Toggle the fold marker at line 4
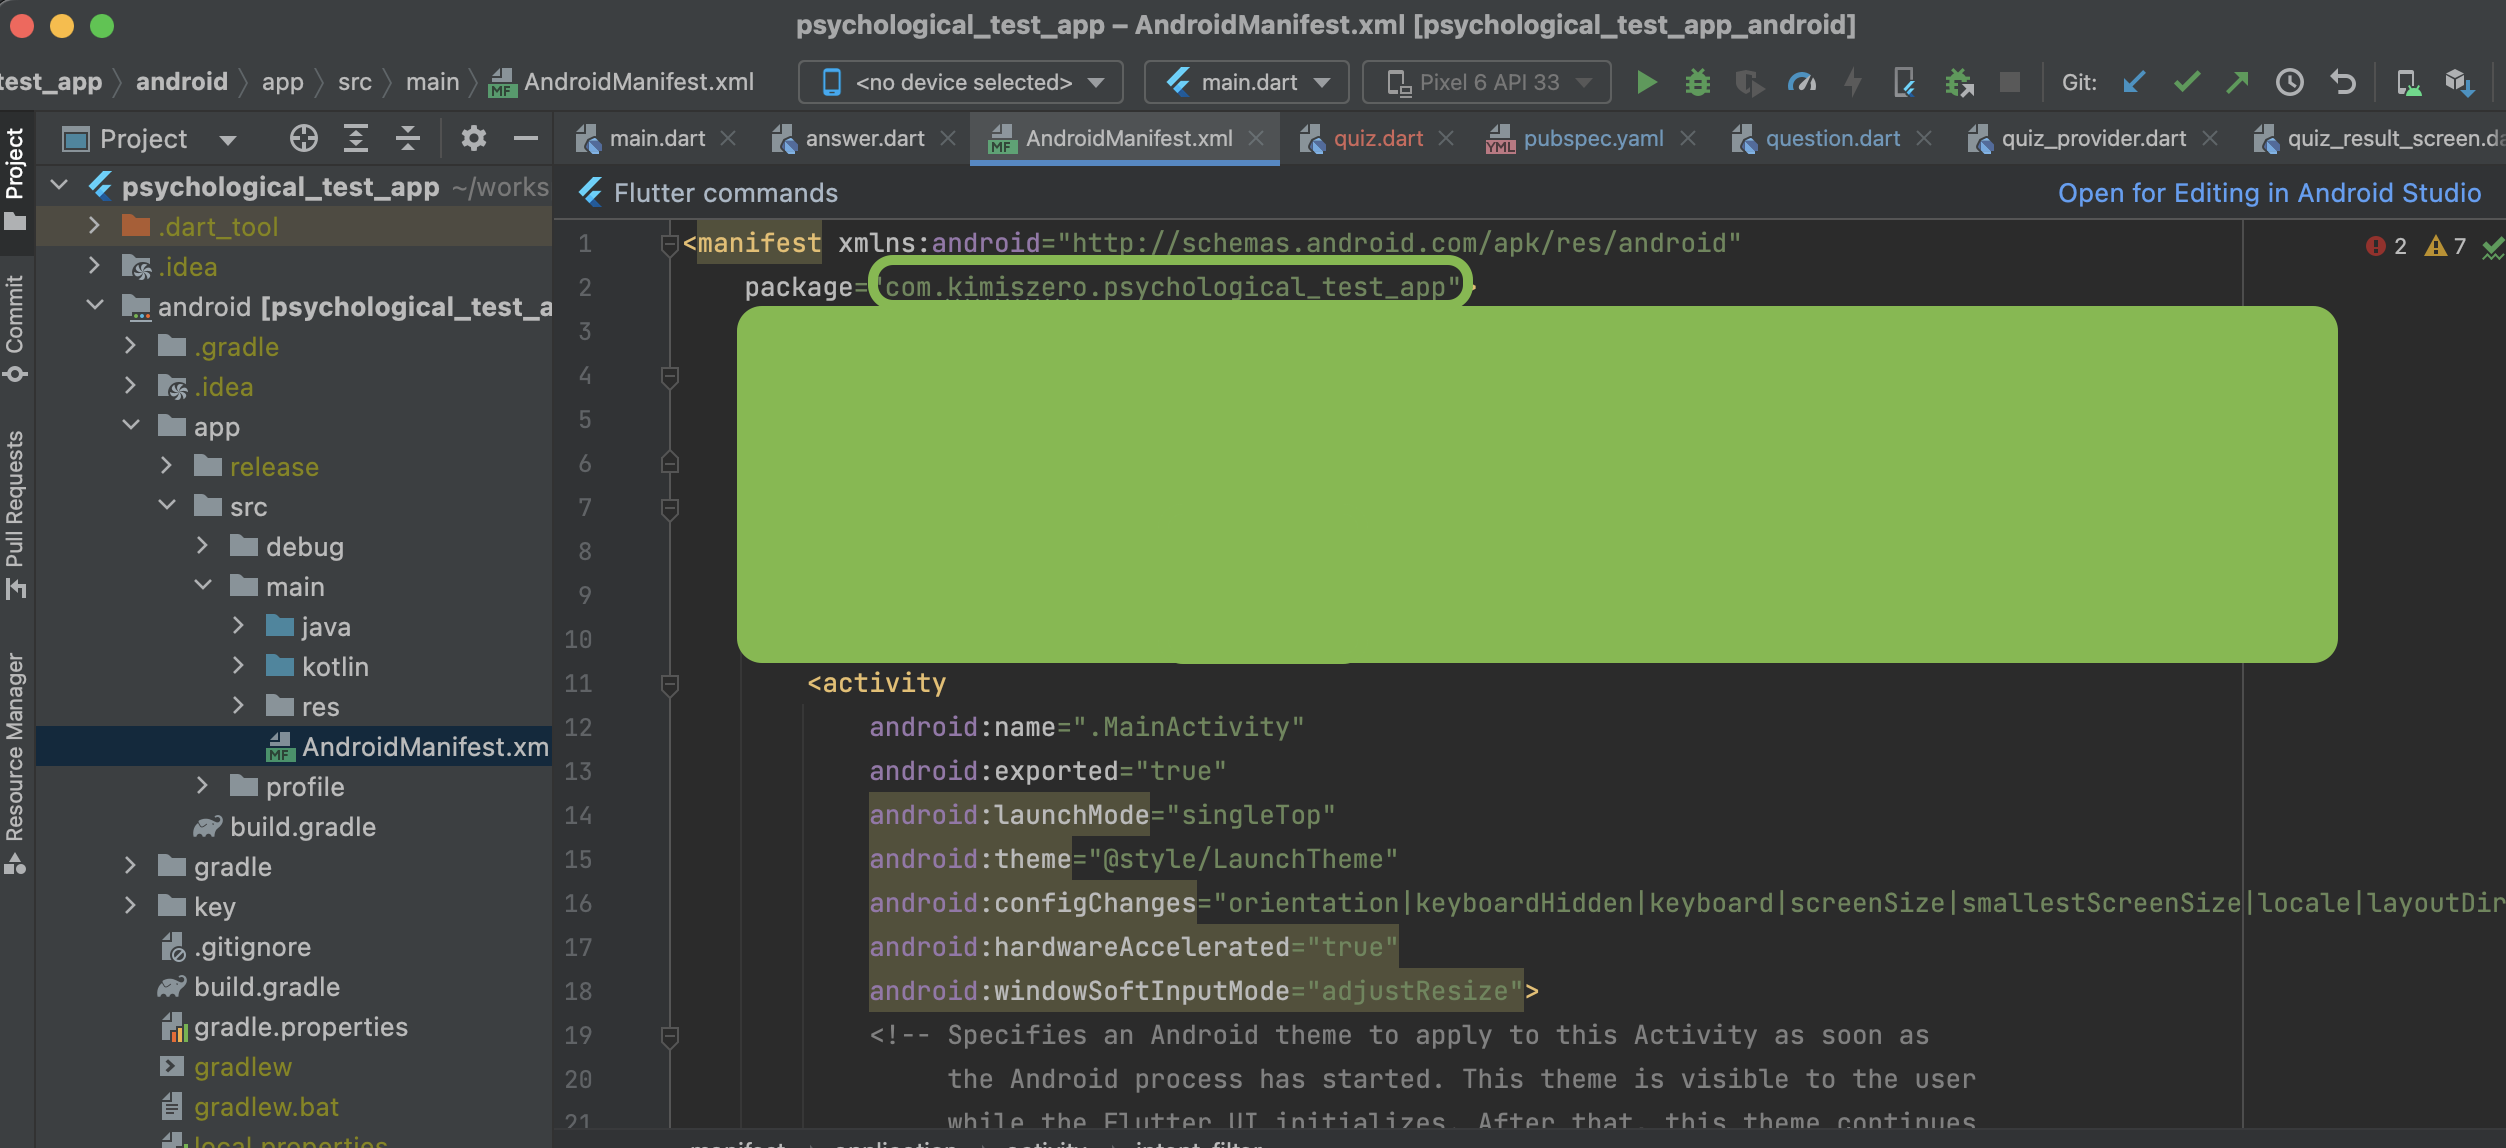 (670, 376)
